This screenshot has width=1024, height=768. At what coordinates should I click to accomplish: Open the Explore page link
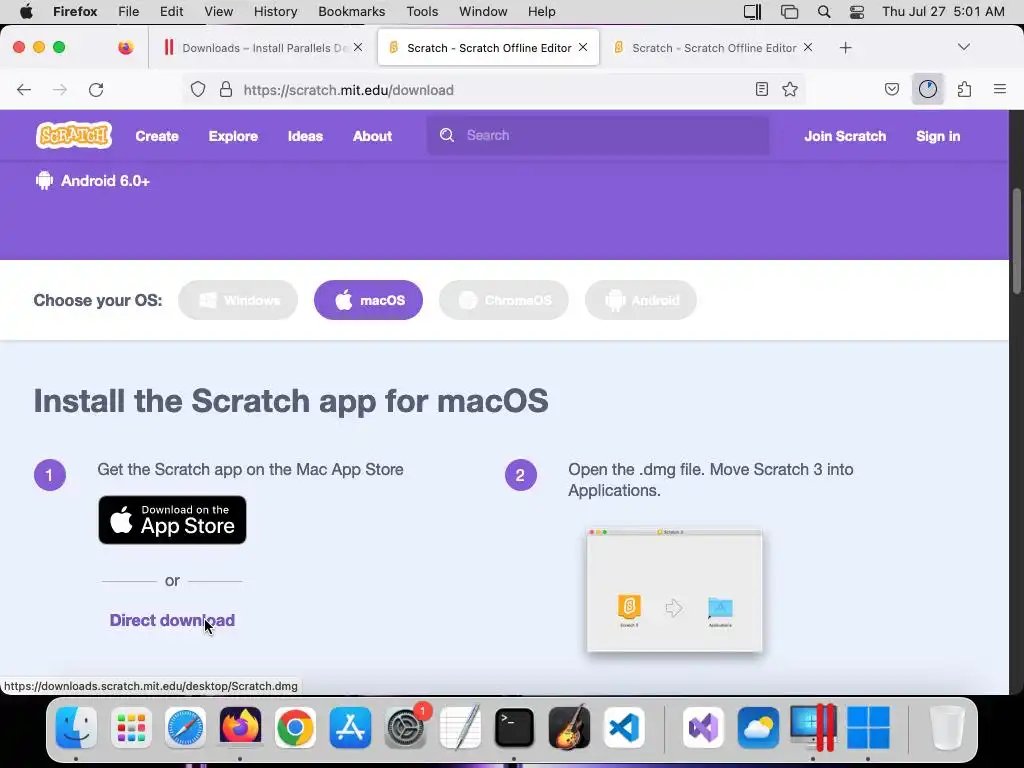(233, 136)
